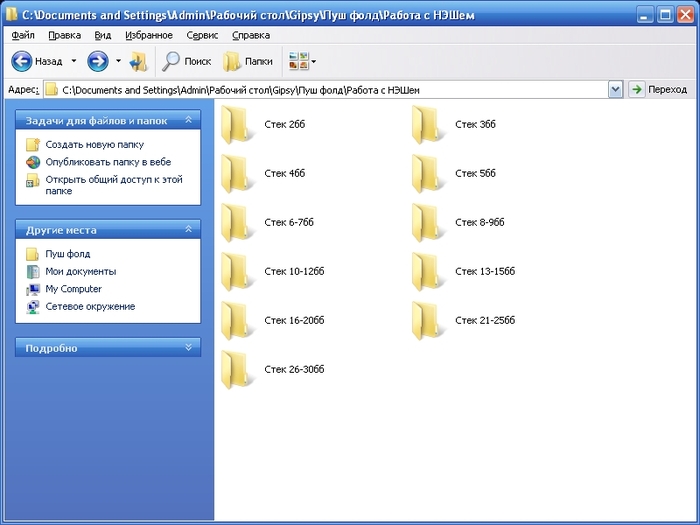Click the Переход go button
This screenshot has height=525, width=700.
pyautogui.click(x=658, y=90)
